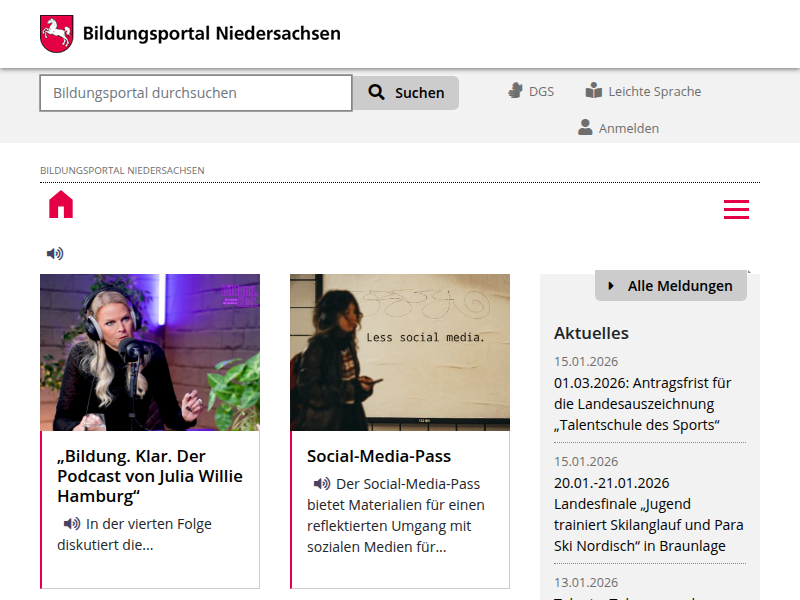The width and height of the screenshot is (800, 600).
Task: Expand the Alle Meldungen button
Action: coord(670,286)
